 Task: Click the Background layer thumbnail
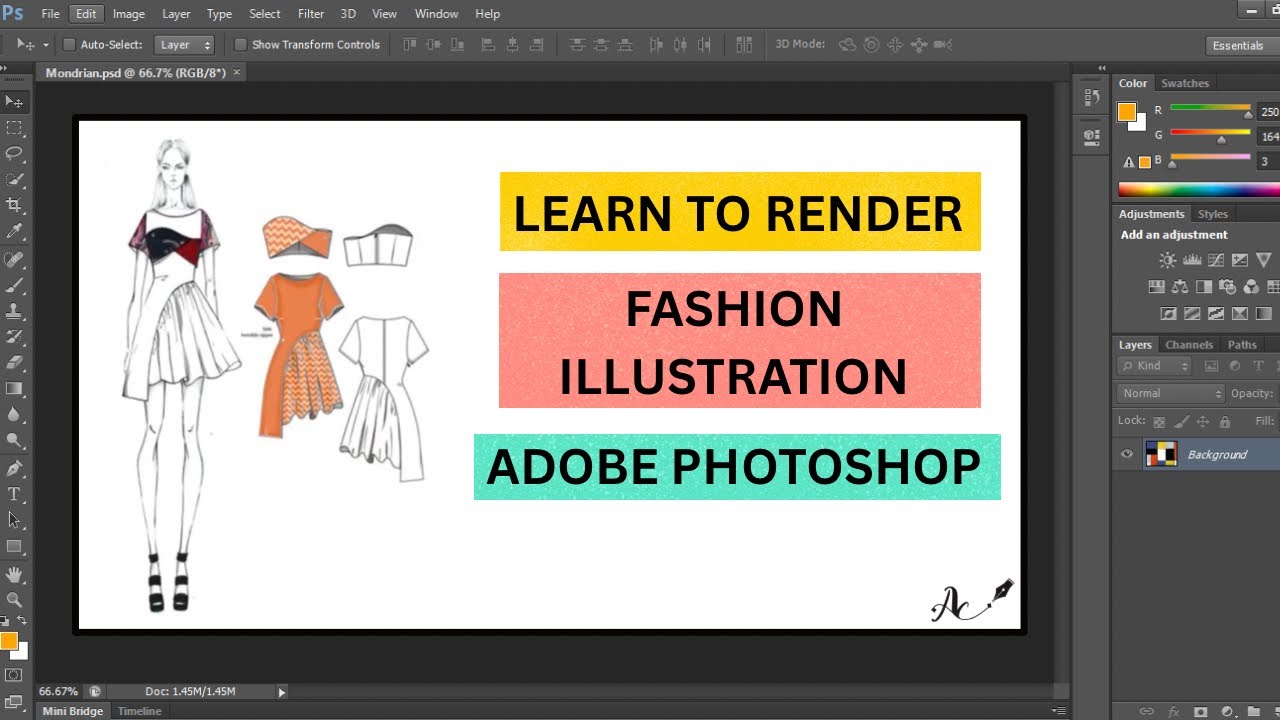(1161, 454)
